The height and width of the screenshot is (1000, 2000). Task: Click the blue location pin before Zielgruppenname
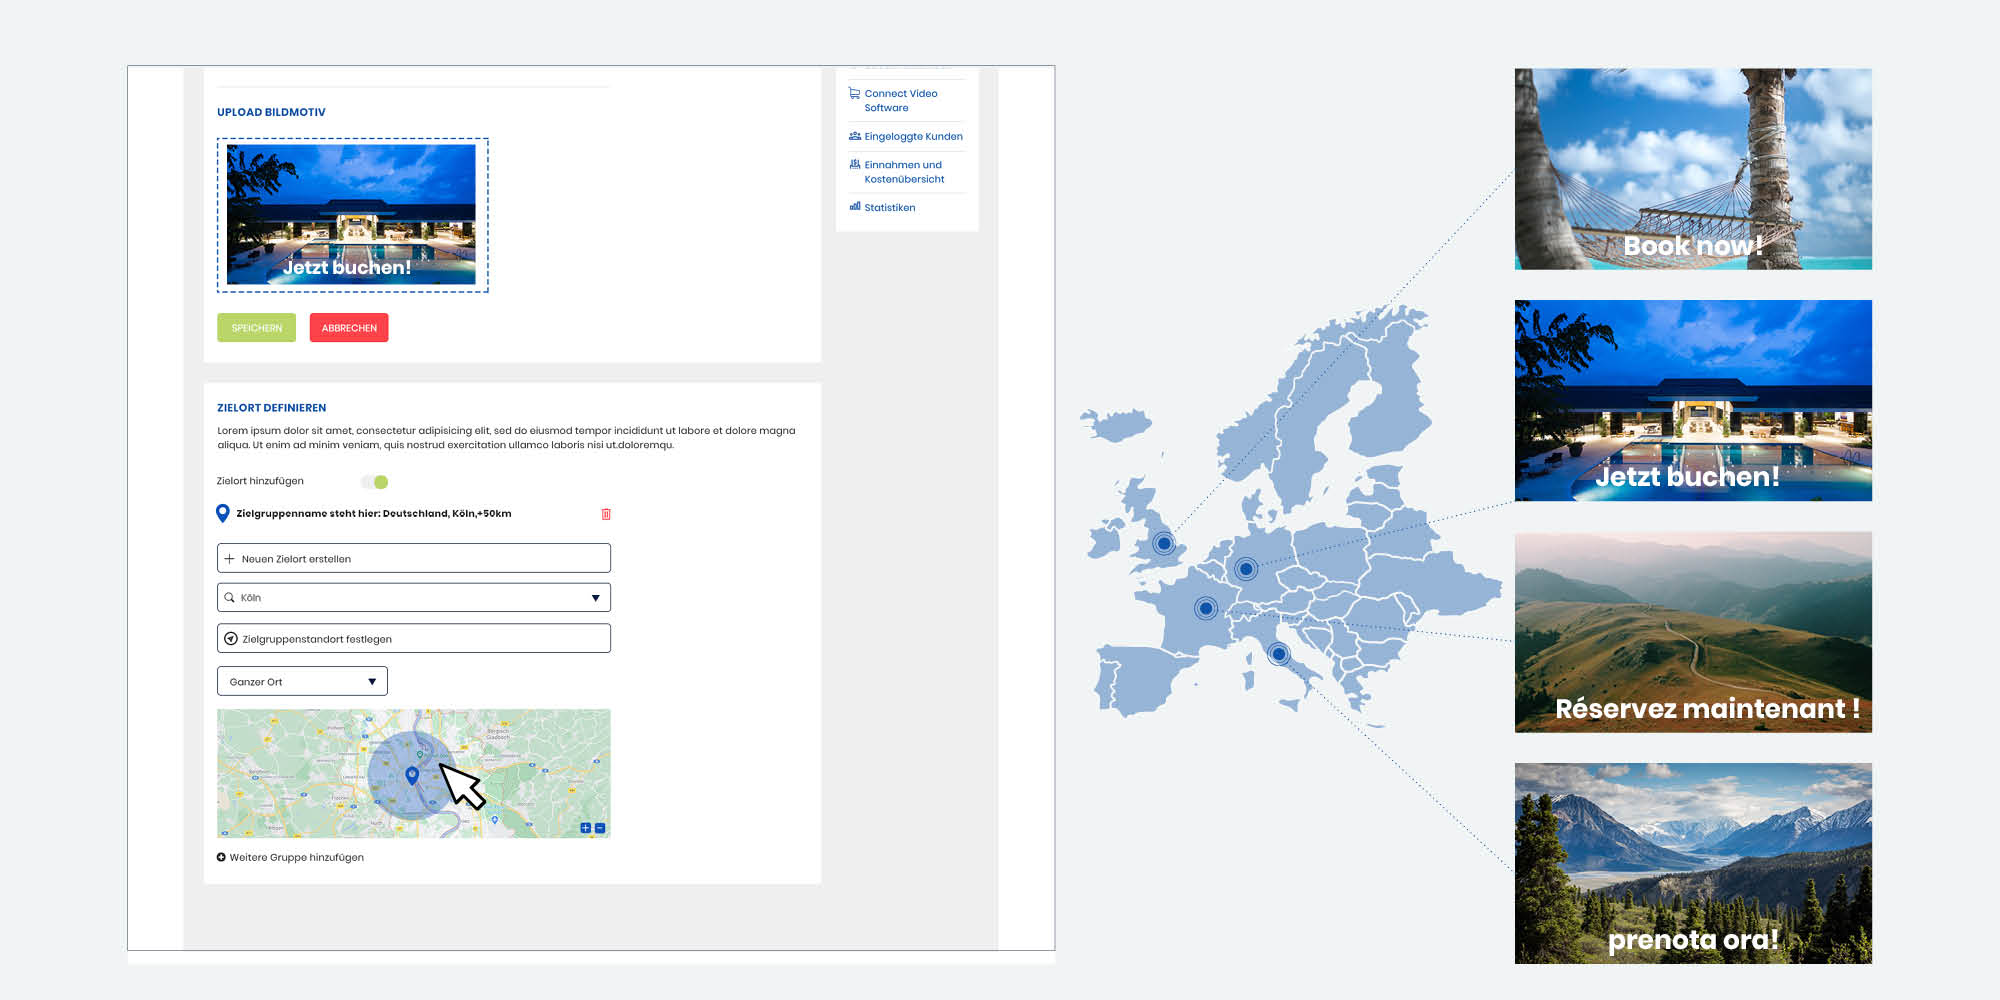(x=223, y=513)
